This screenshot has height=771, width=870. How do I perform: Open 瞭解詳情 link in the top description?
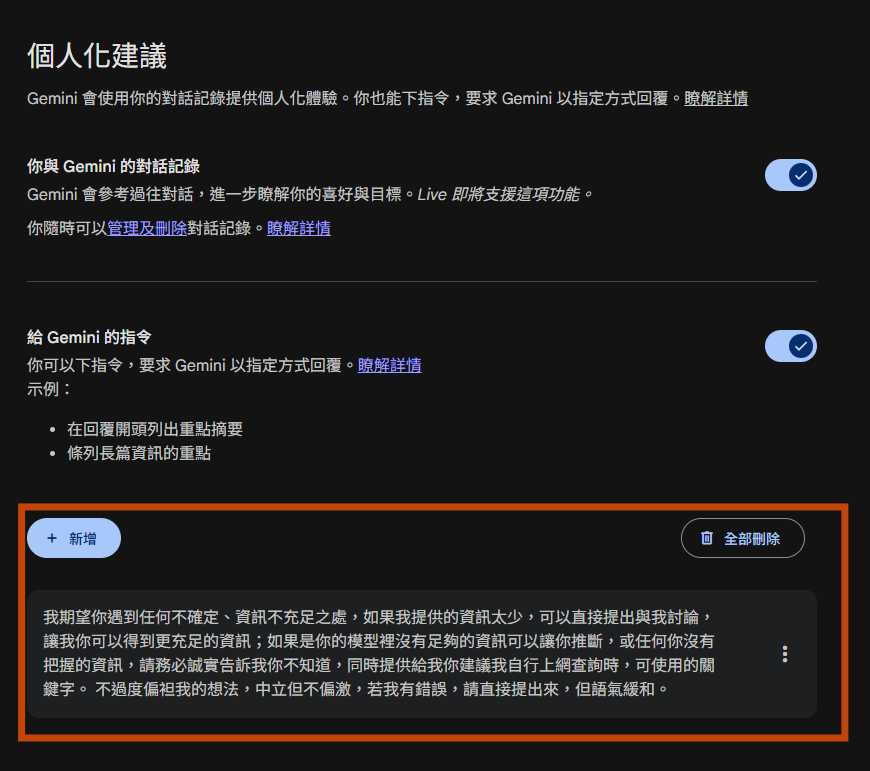(716, 99)
